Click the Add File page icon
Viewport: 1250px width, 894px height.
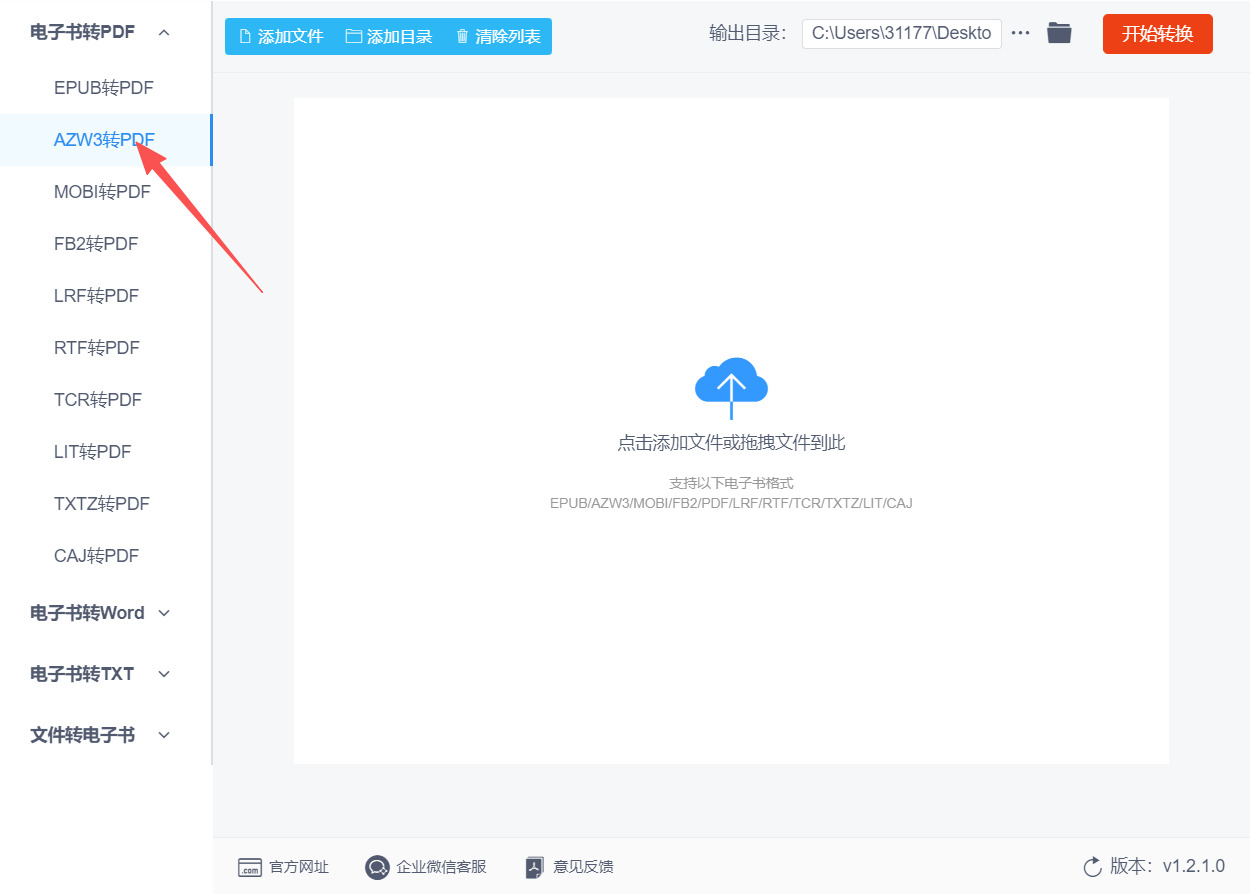click(245, 37)
